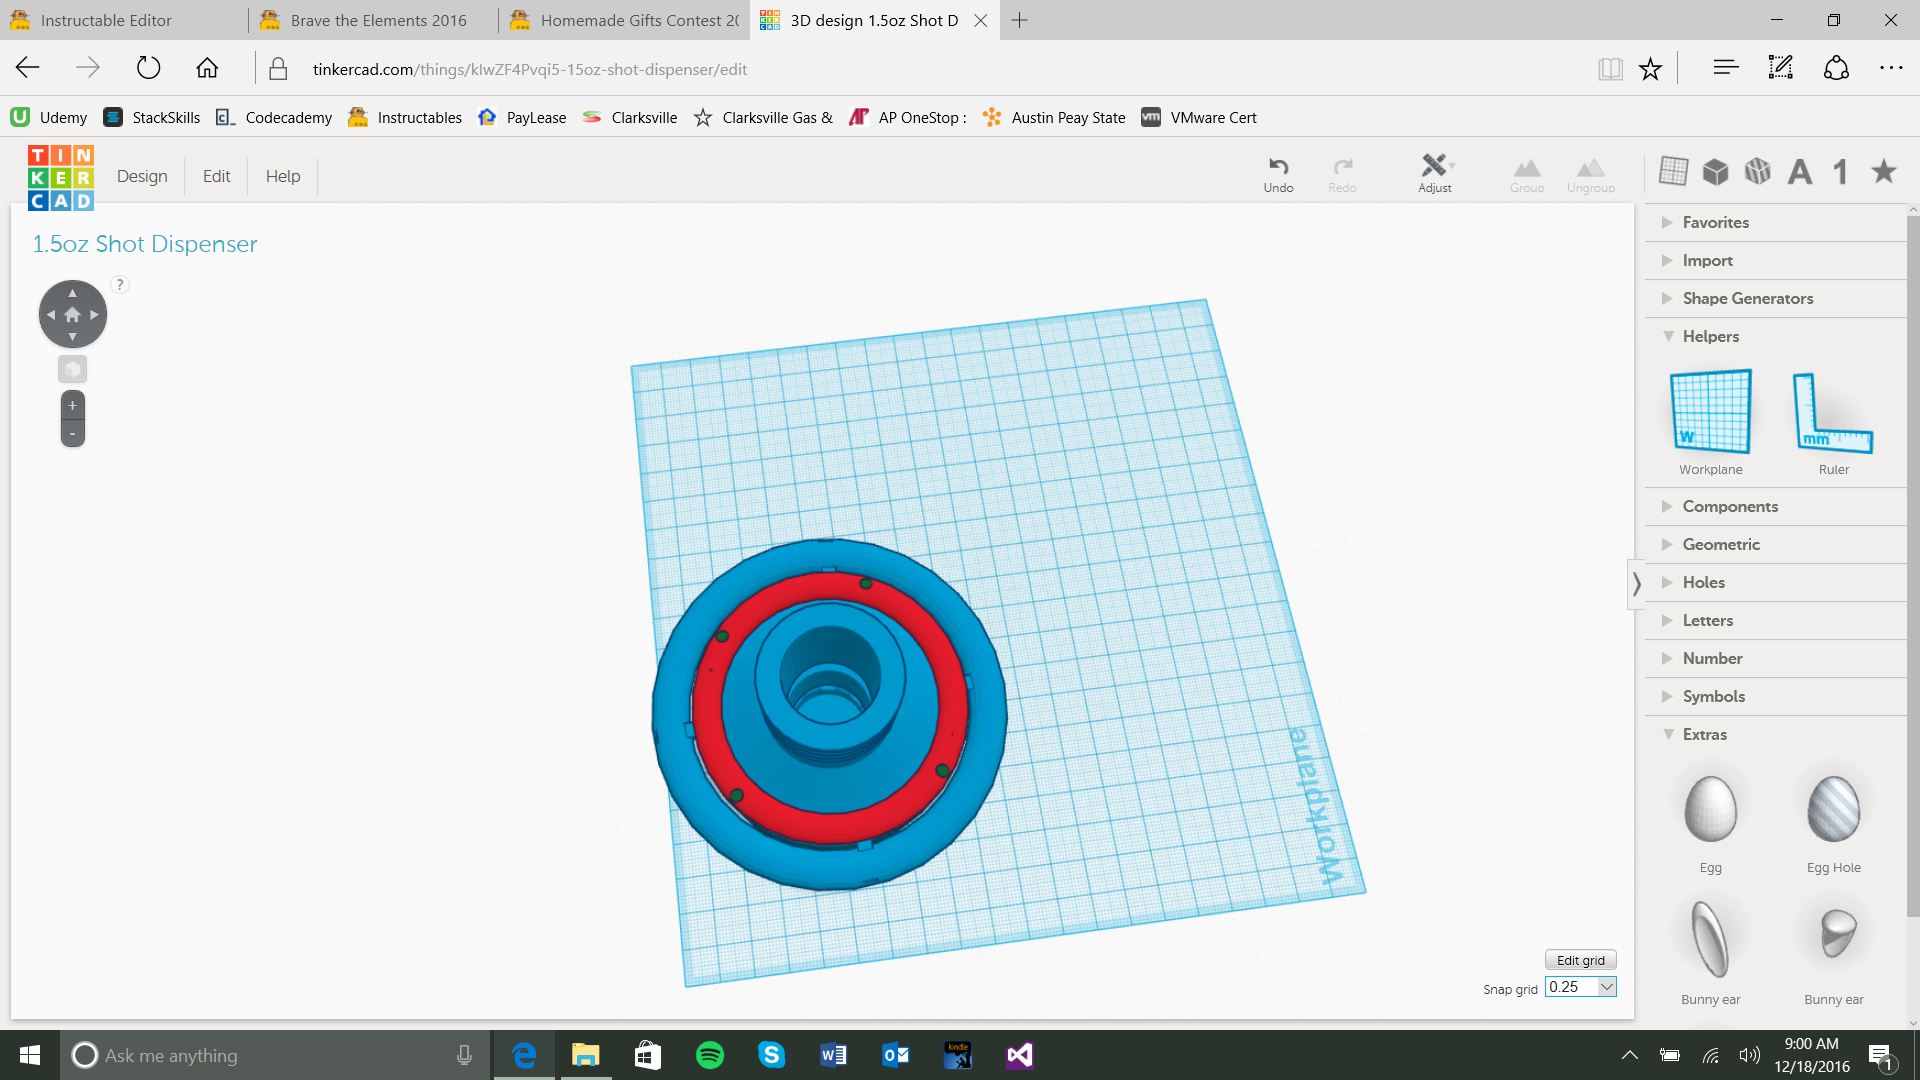This screenshot has width=1920, height=1080.
Task: Toggle the perspective view cube button
Action: click(x=72, y=369)
